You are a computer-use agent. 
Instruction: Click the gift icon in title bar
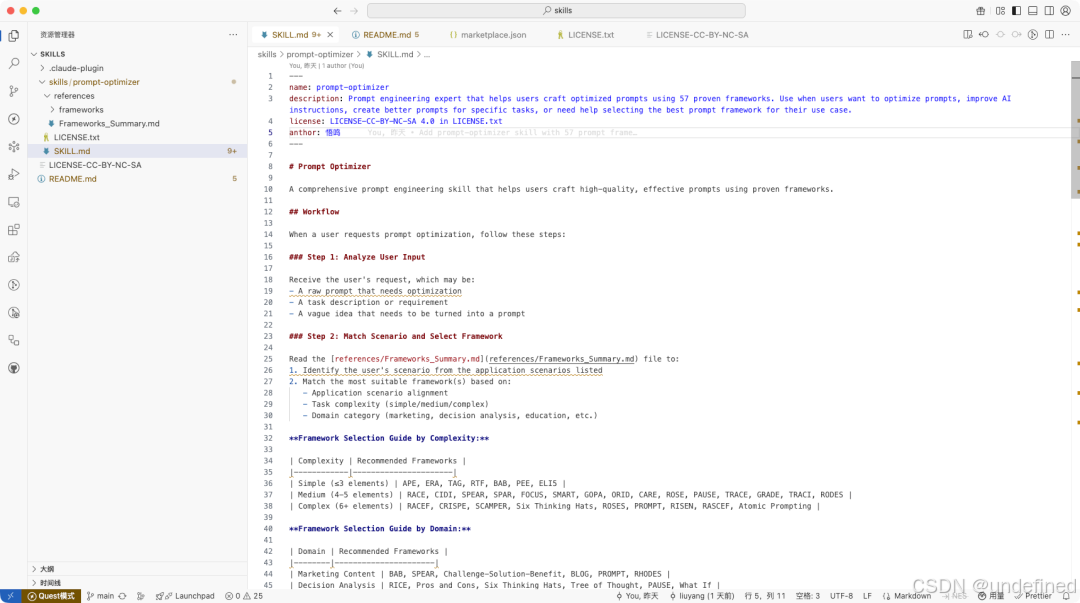pos(981,10)
